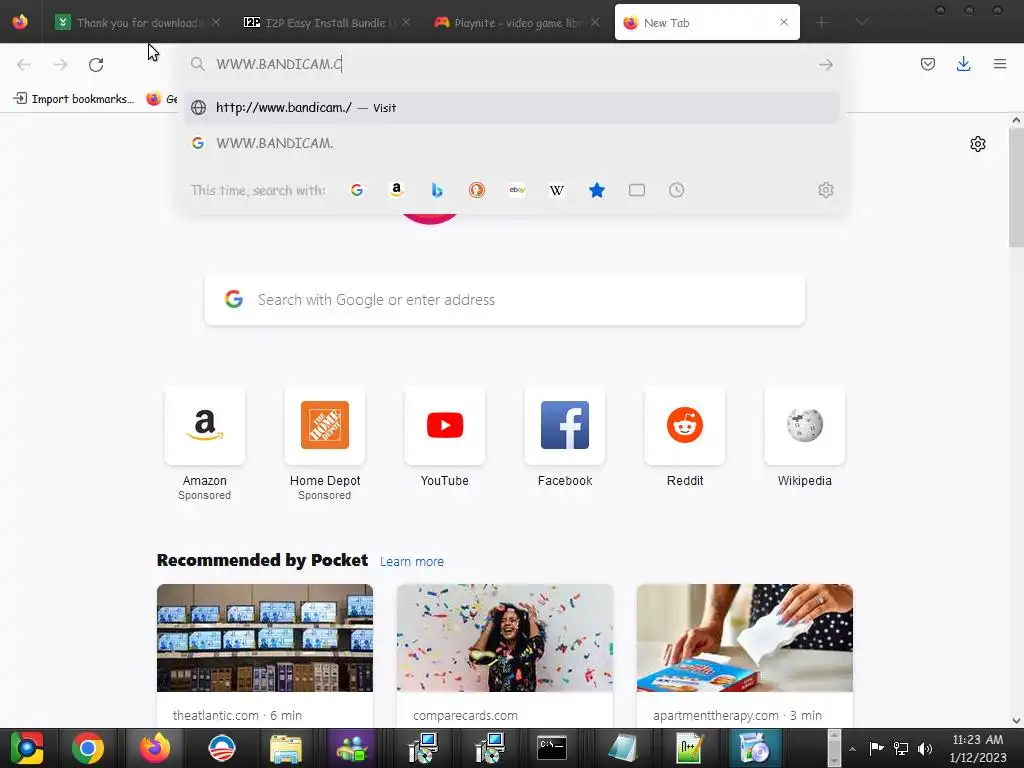Click the Import bookmarks toolbar item
The image size is (1024, 768).
74,99
